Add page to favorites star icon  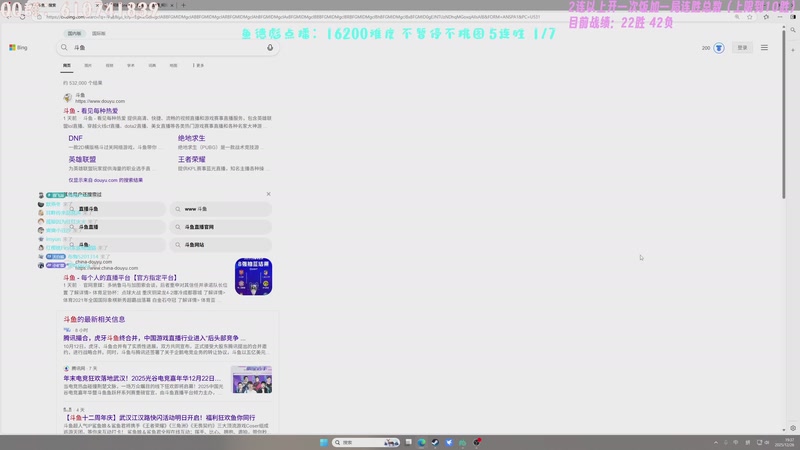click(749, 17)
